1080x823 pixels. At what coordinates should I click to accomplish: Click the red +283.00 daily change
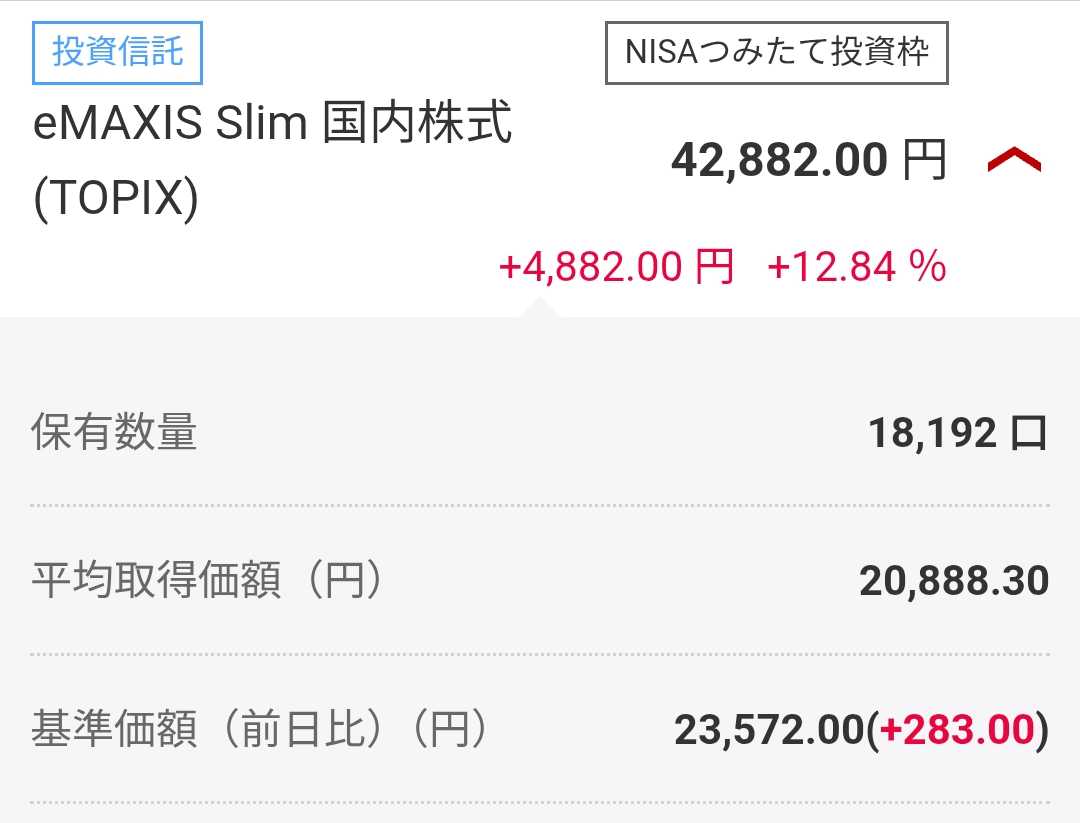click(956, 730)
